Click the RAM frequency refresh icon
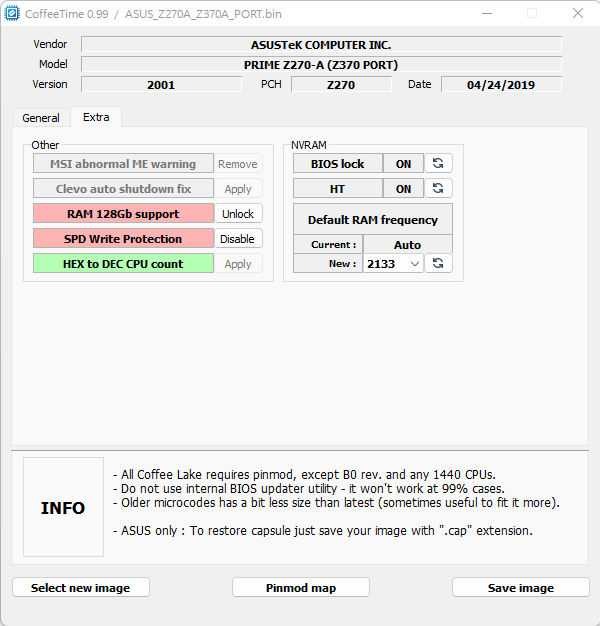 [x=438, y=263]
